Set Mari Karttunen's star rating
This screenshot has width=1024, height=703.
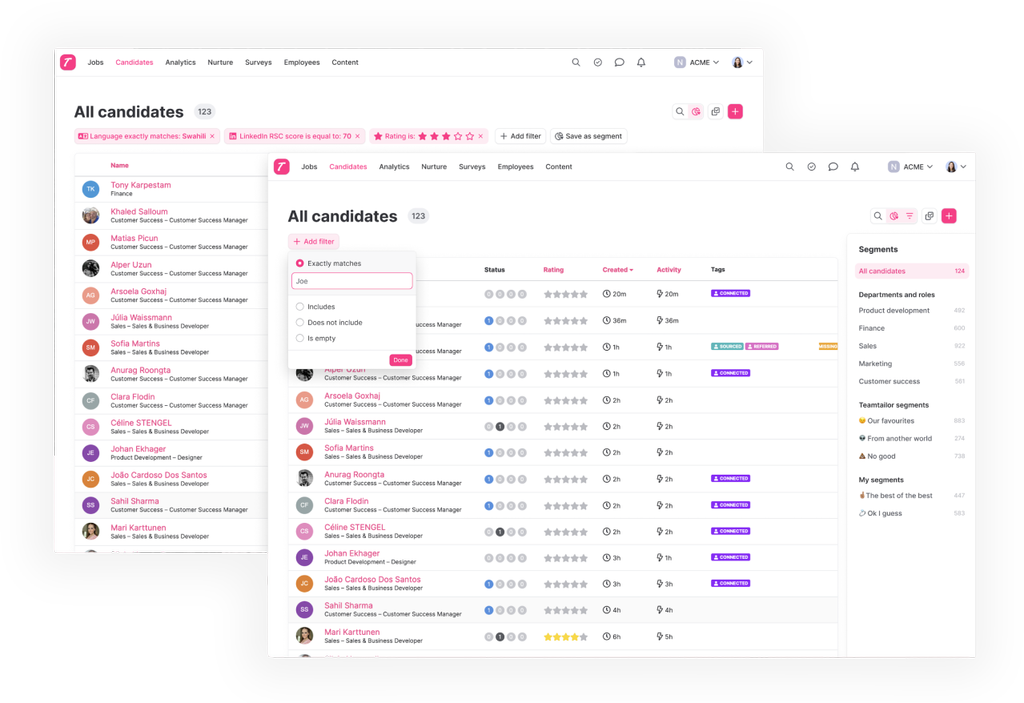[x=565, y=637]
